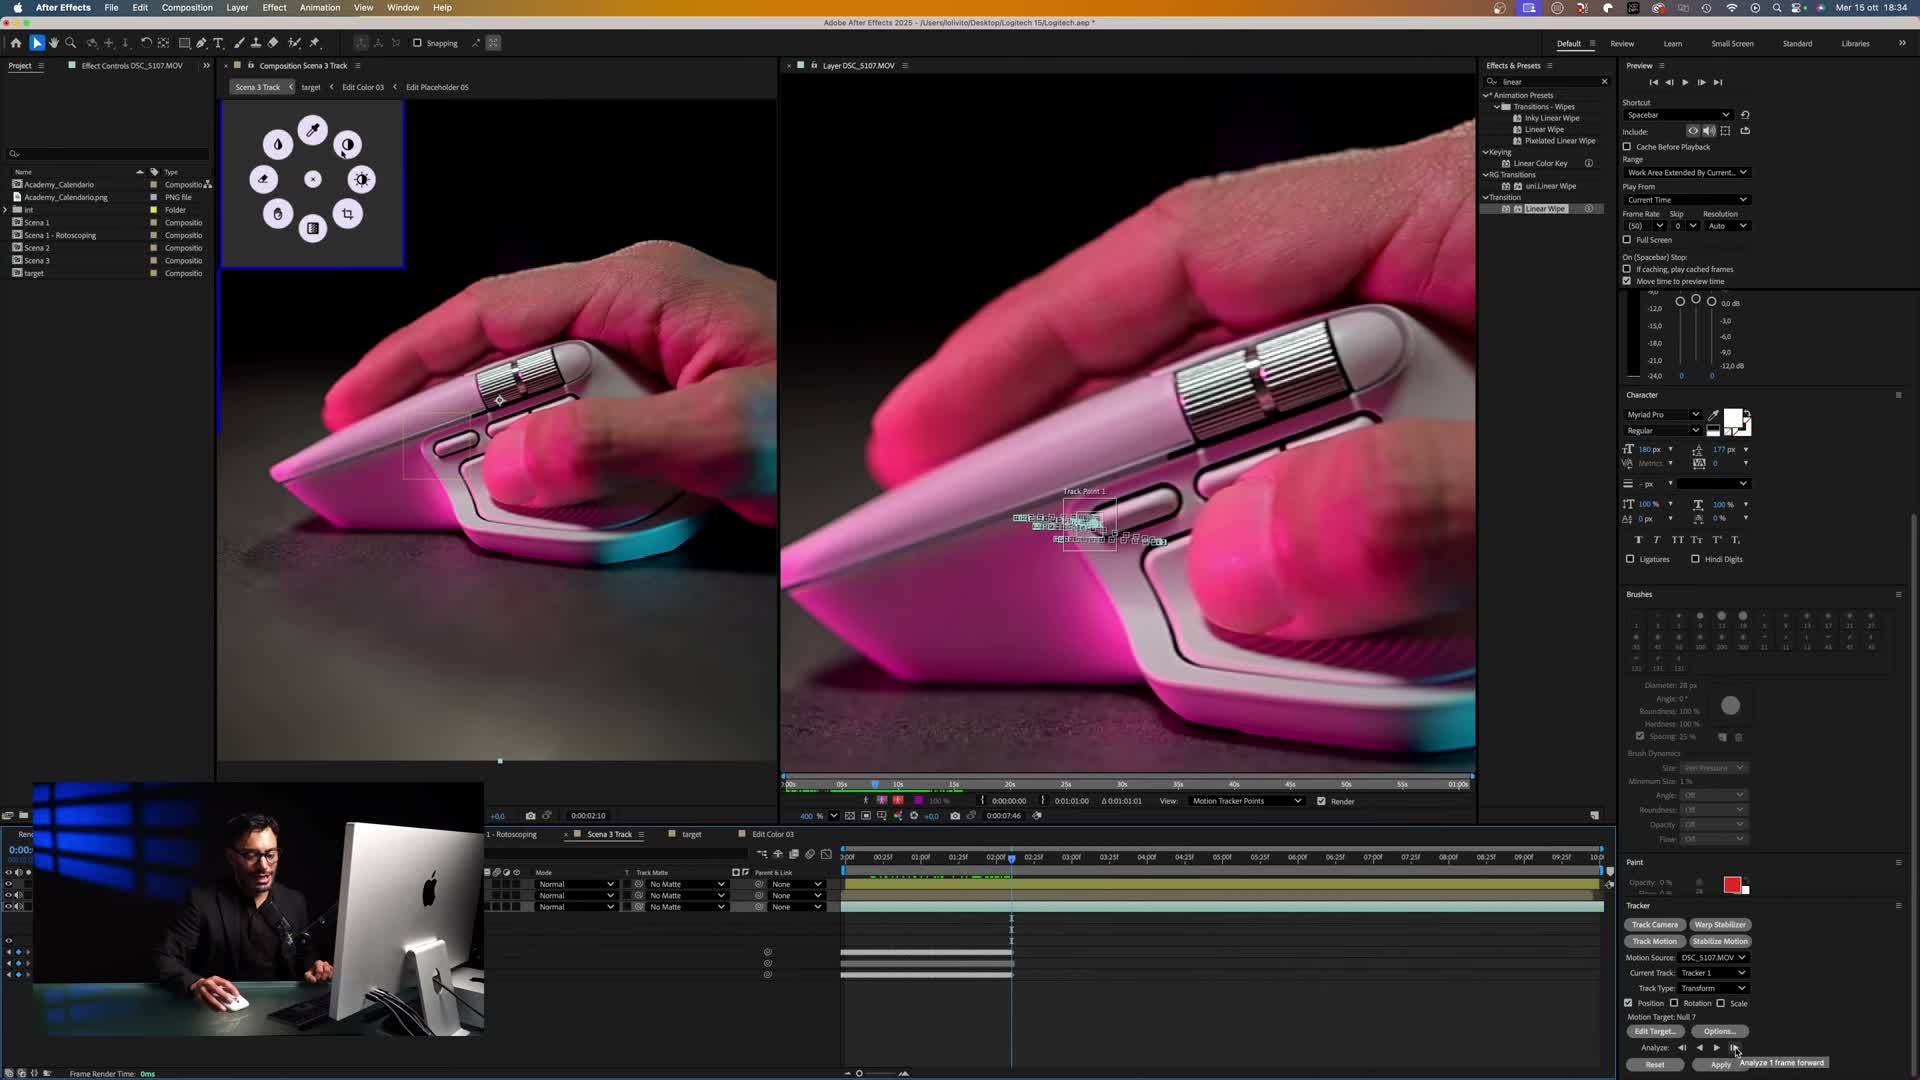This screenshot has height=1080, width=1920.
Task: Click Analyze forward play arrow in Tracker
Action: (1717, 1048)
